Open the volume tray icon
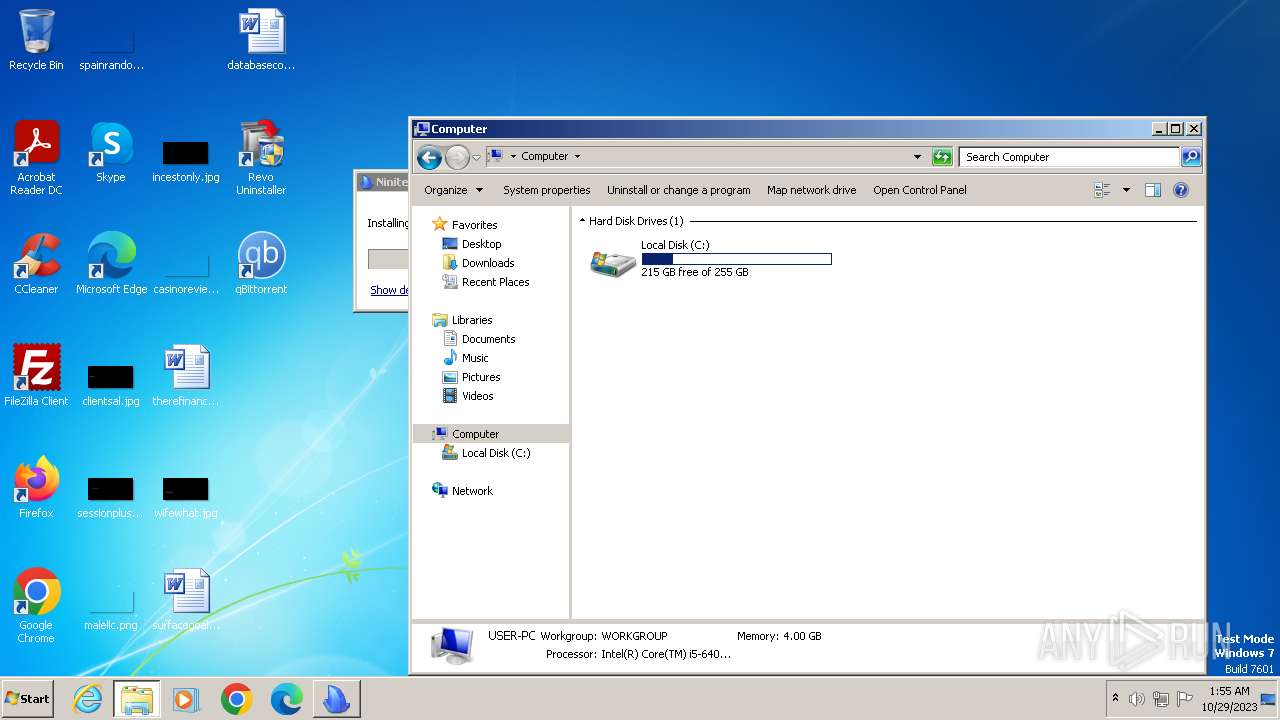 tap(1137, 699)
